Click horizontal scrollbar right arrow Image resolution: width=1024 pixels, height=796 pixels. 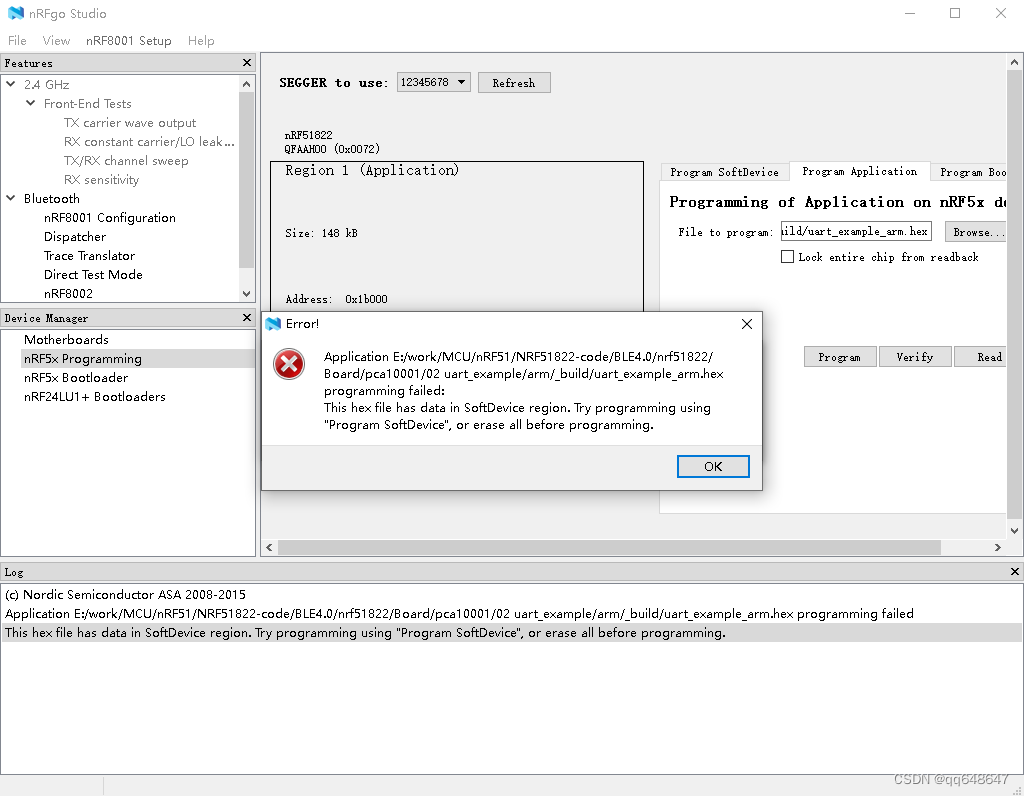998,547
